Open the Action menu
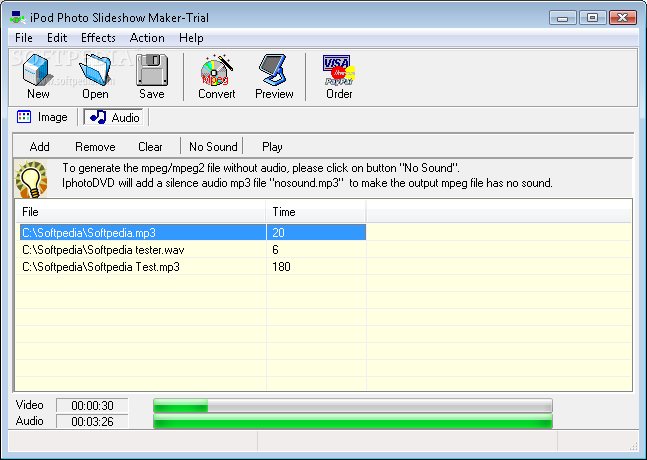The height and width of the screenshot is (460, 647). (147, 38)
